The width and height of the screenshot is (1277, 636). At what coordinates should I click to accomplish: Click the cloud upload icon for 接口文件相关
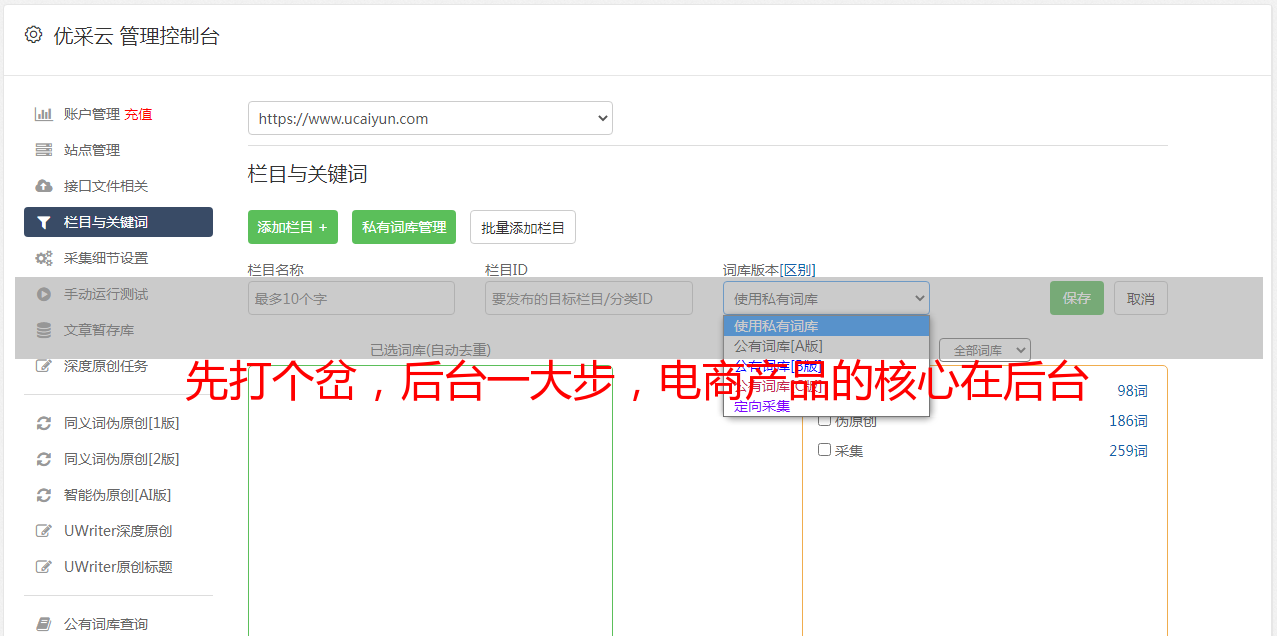(x=44, y=186)
